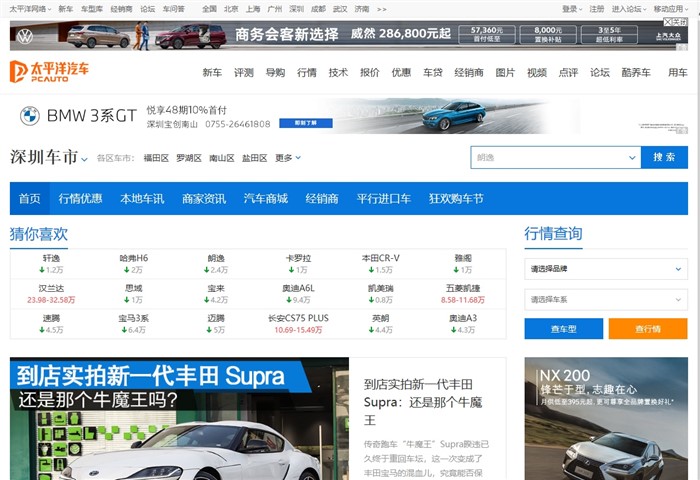The height and width of the screenshot is (480, 700).
Task: Open 酷养车 in header navigation
Action: [x=636, y=72]
